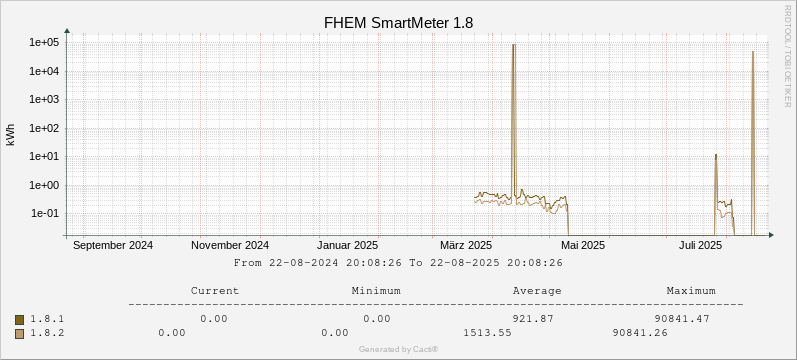
Task: Click the Maximum column header
Action: (691, 291)
